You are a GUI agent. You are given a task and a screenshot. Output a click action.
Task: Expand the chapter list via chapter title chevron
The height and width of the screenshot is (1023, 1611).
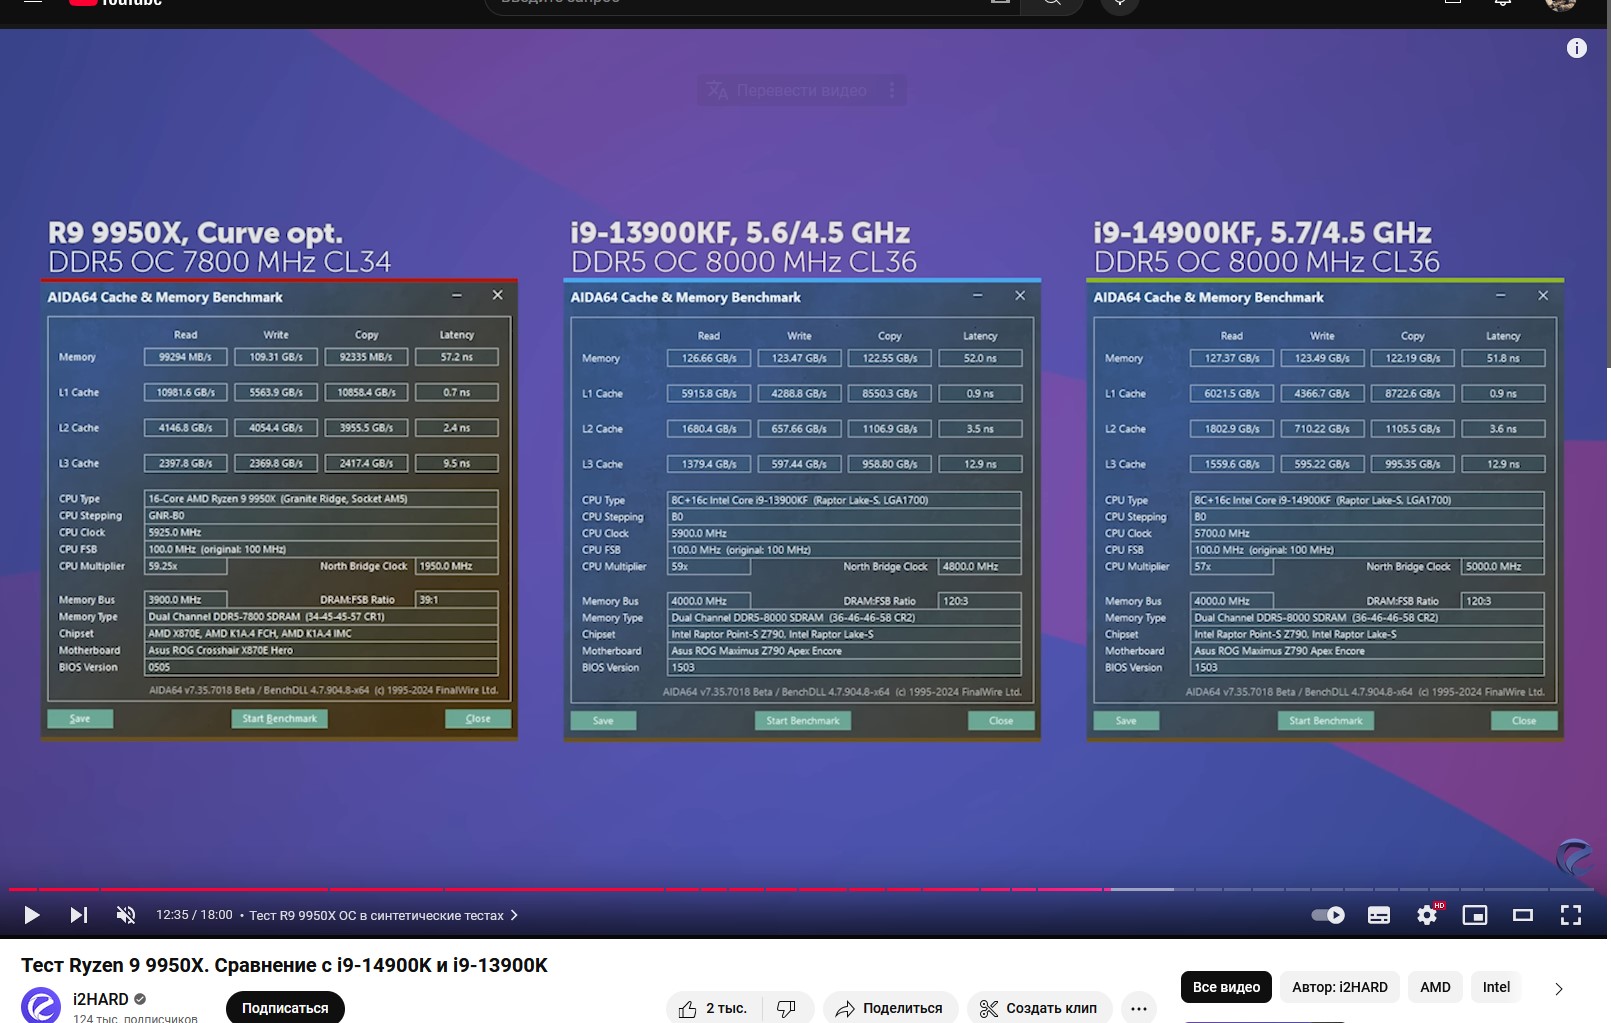click(515, 915)
